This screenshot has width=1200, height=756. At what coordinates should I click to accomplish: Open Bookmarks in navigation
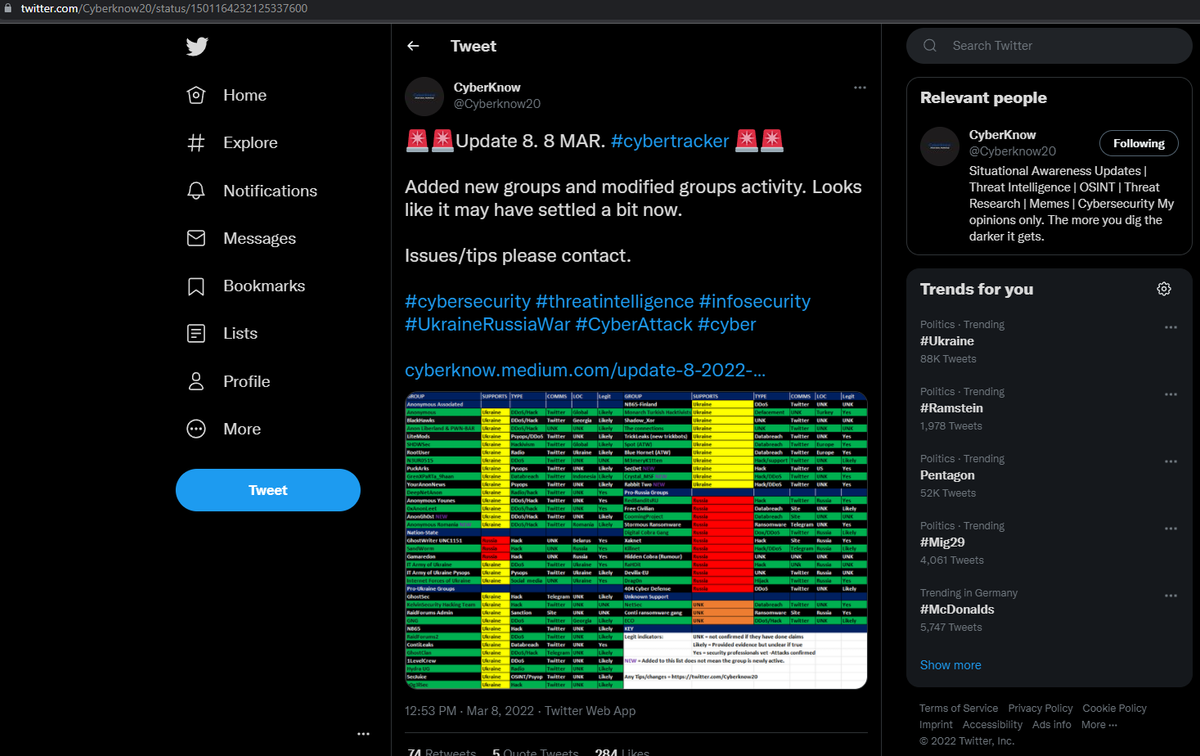(x=264, y=286)
